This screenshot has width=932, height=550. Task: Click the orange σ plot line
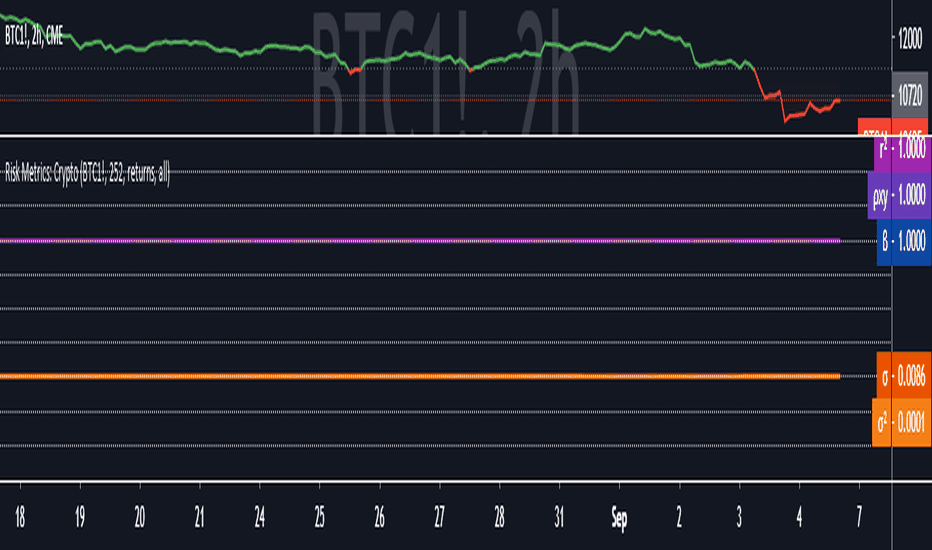tap(420, 376)
